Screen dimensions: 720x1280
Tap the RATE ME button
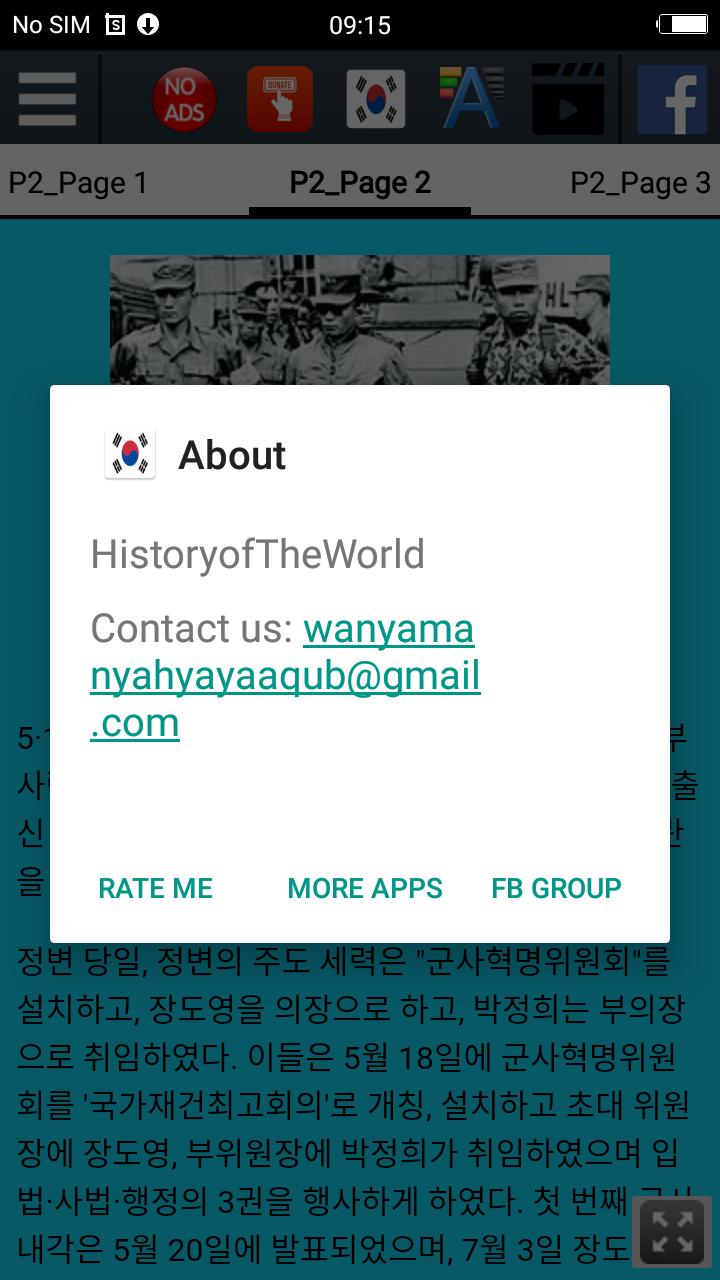pyautogui.click(x=156, y=888)
